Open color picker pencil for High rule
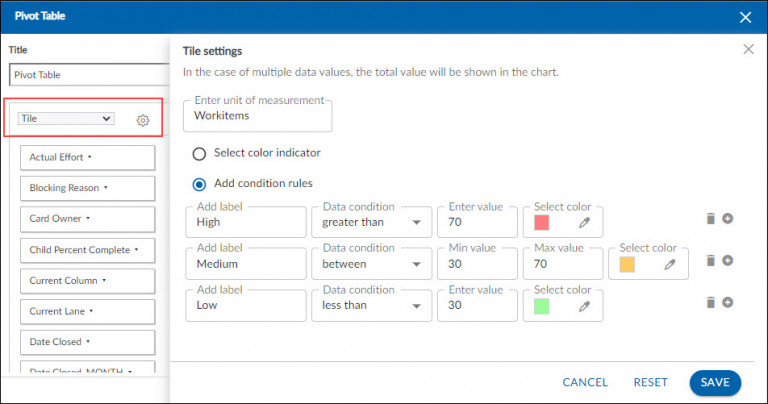This screenshot has height=404, width=768. (x=584, y=223)
